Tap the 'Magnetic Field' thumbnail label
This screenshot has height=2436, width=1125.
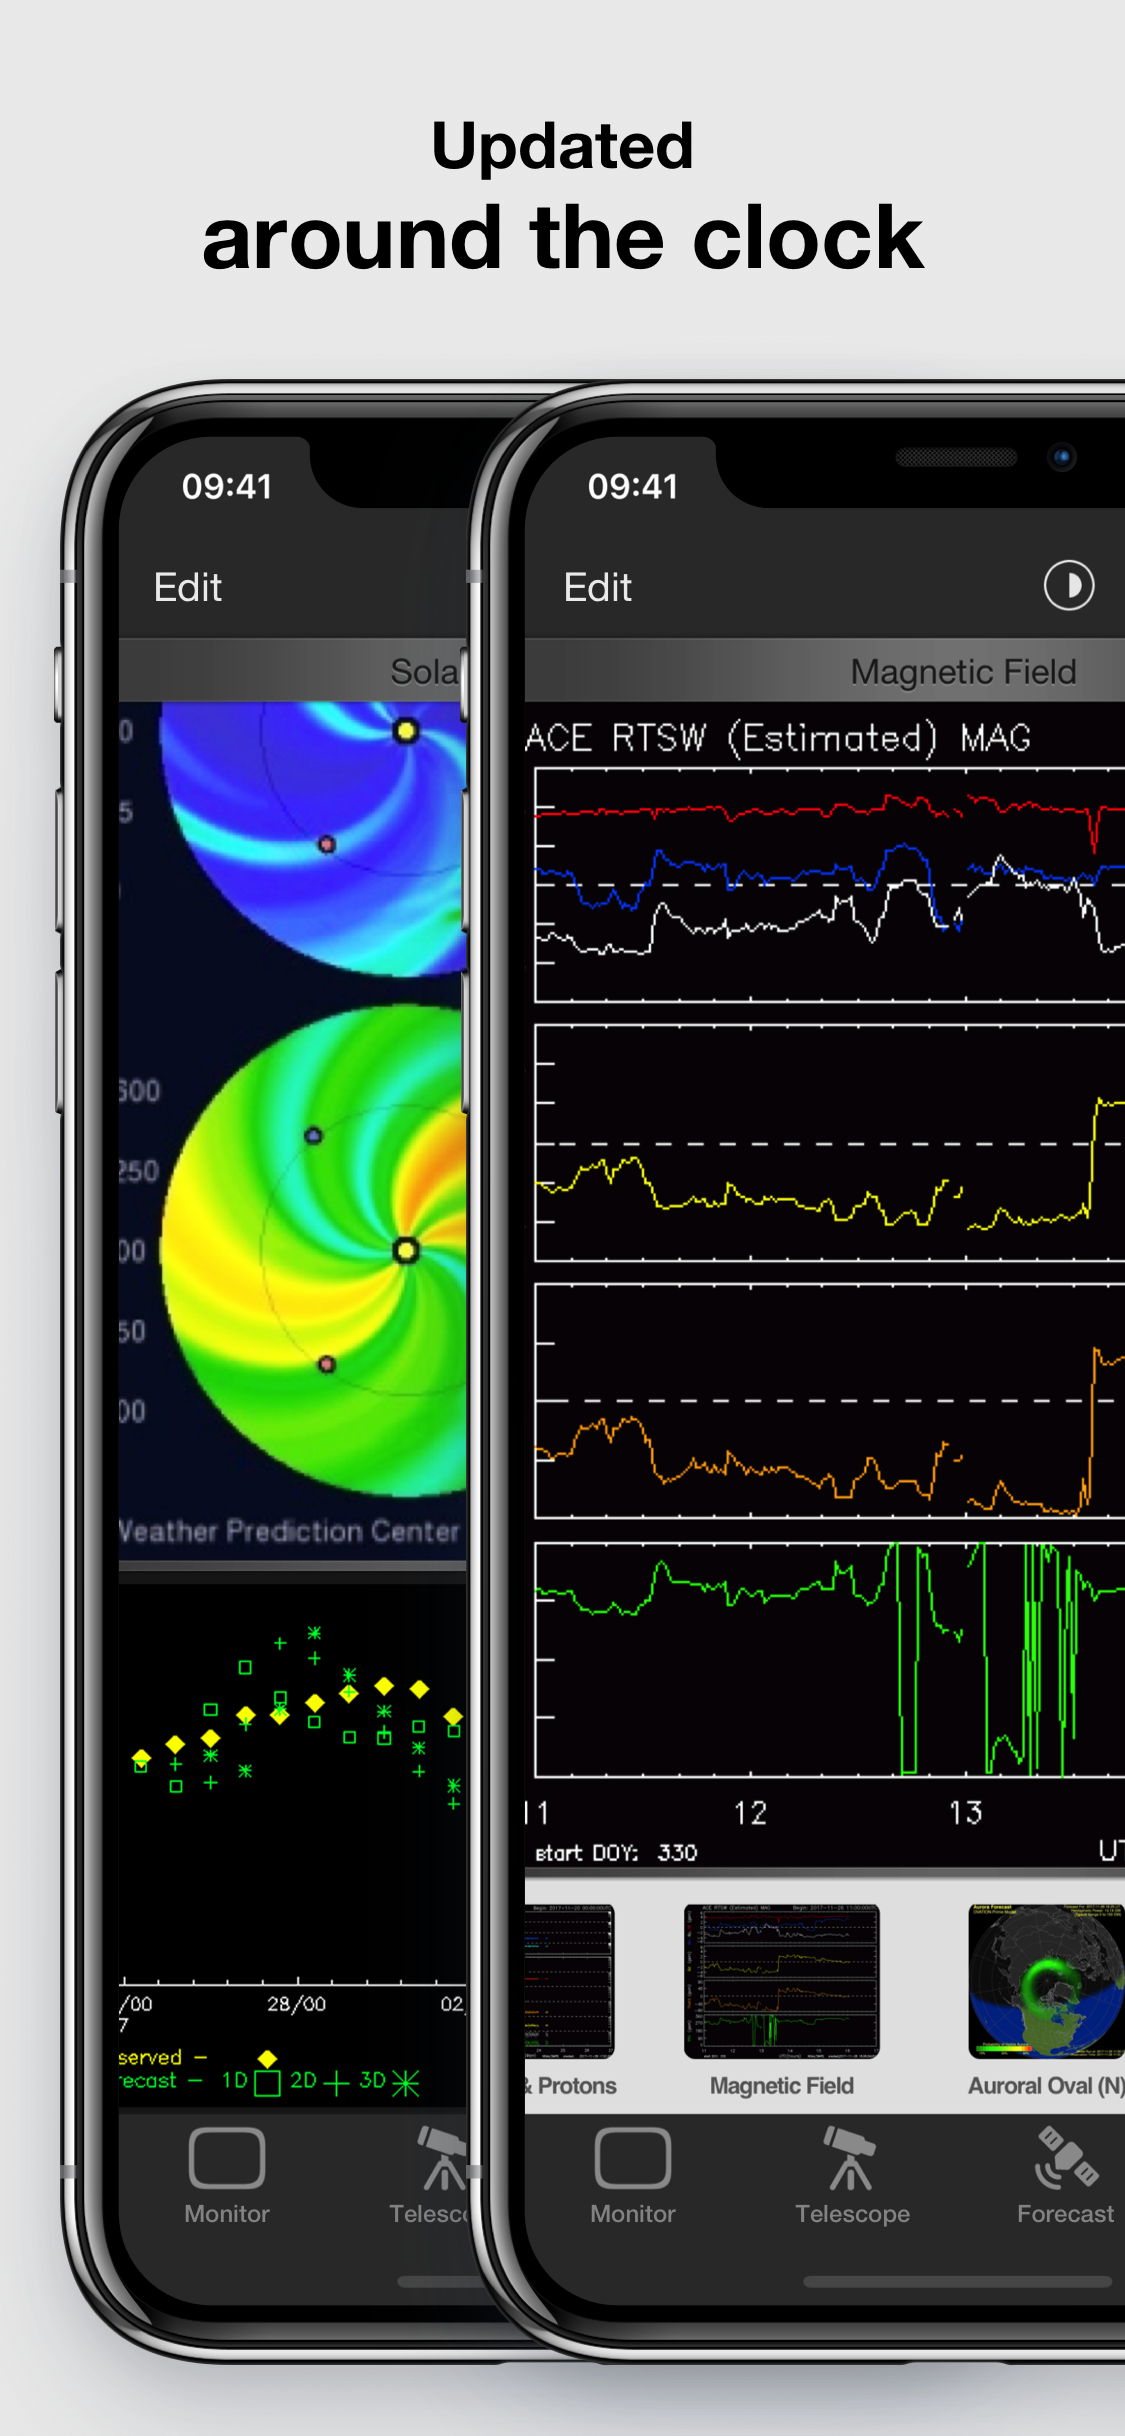tap(781, 2086)
